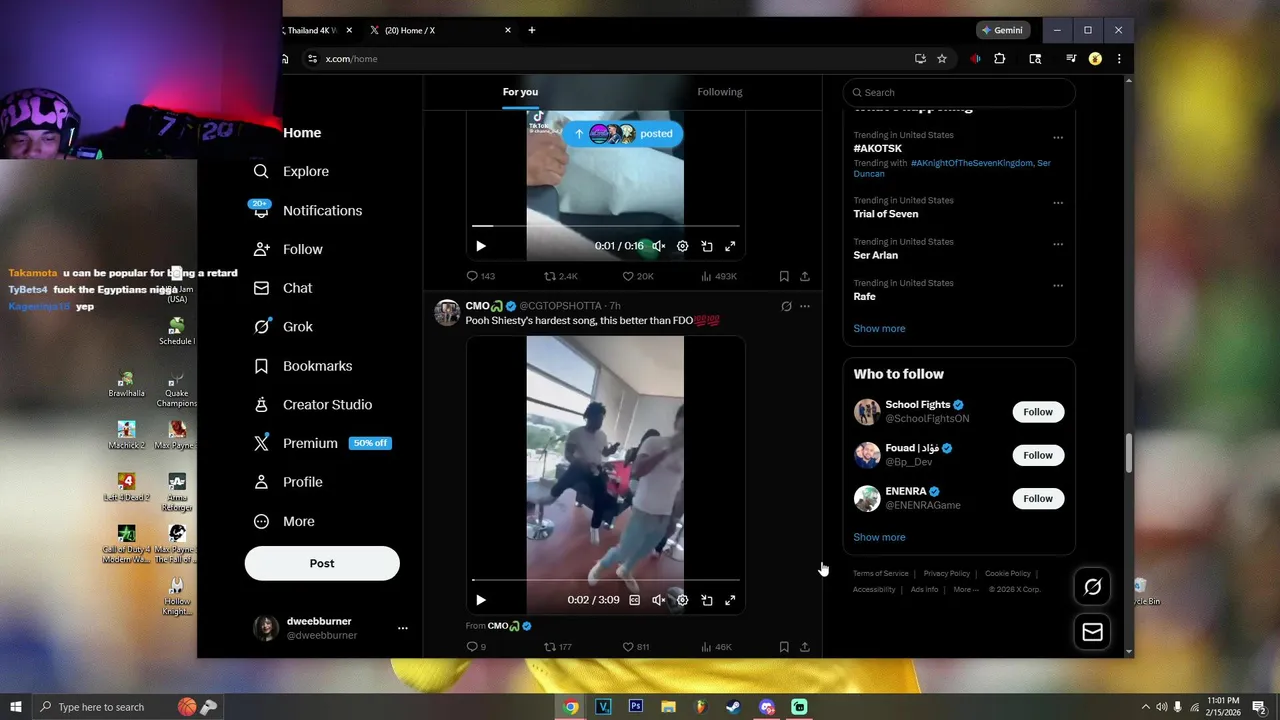Open options for the Trial of Seven trend
Viewport: 1280px width, 720px height.
(1058, 203)
